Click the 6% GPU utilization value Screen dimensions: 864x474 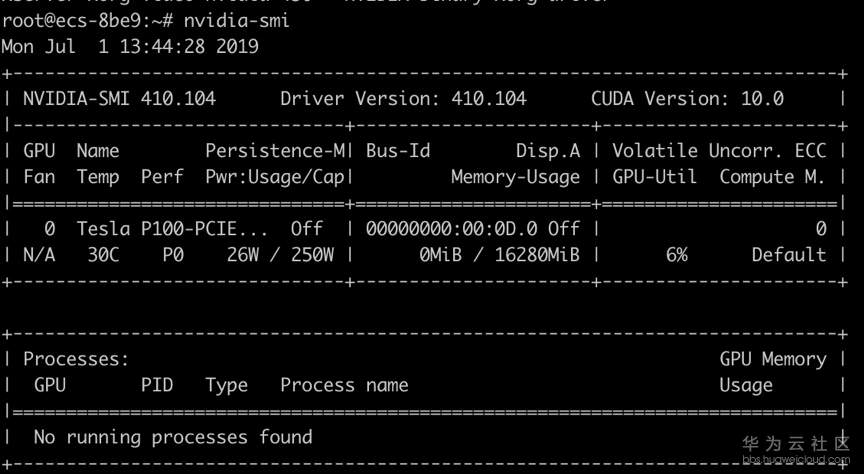pyautogui.click(x=676, y=255)
